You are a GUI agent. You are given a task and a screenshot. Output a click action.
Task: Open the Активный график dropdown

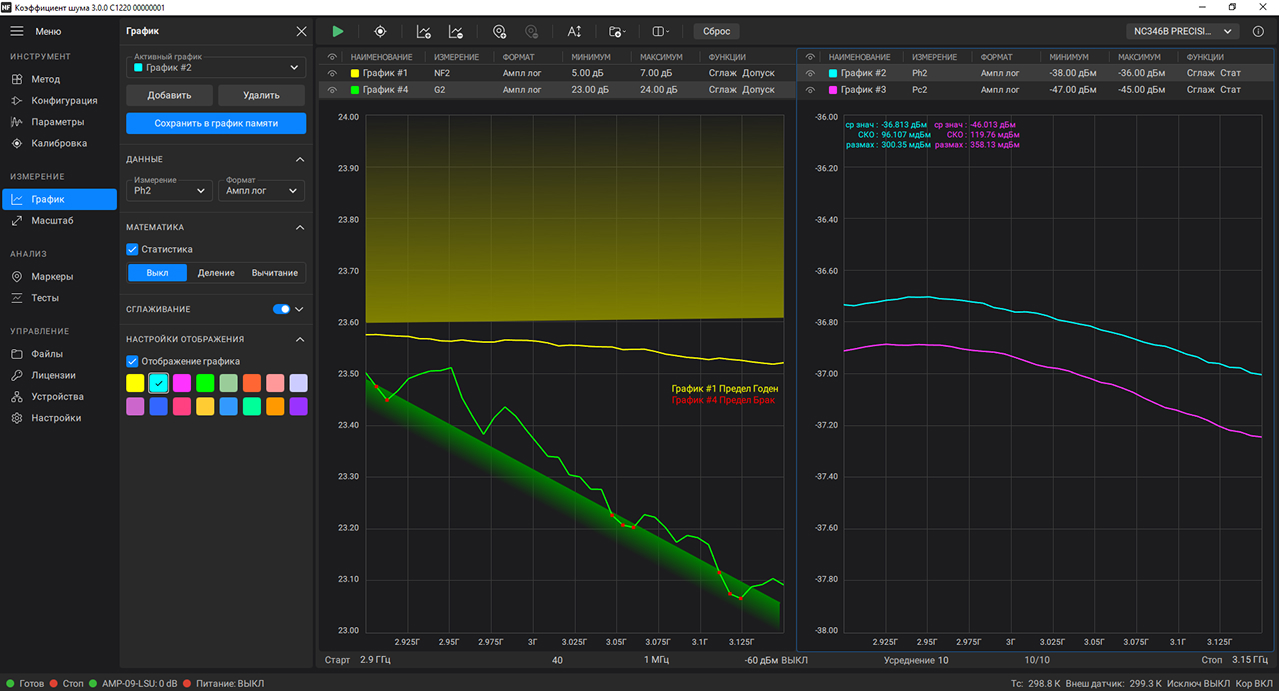pos(216,68)
